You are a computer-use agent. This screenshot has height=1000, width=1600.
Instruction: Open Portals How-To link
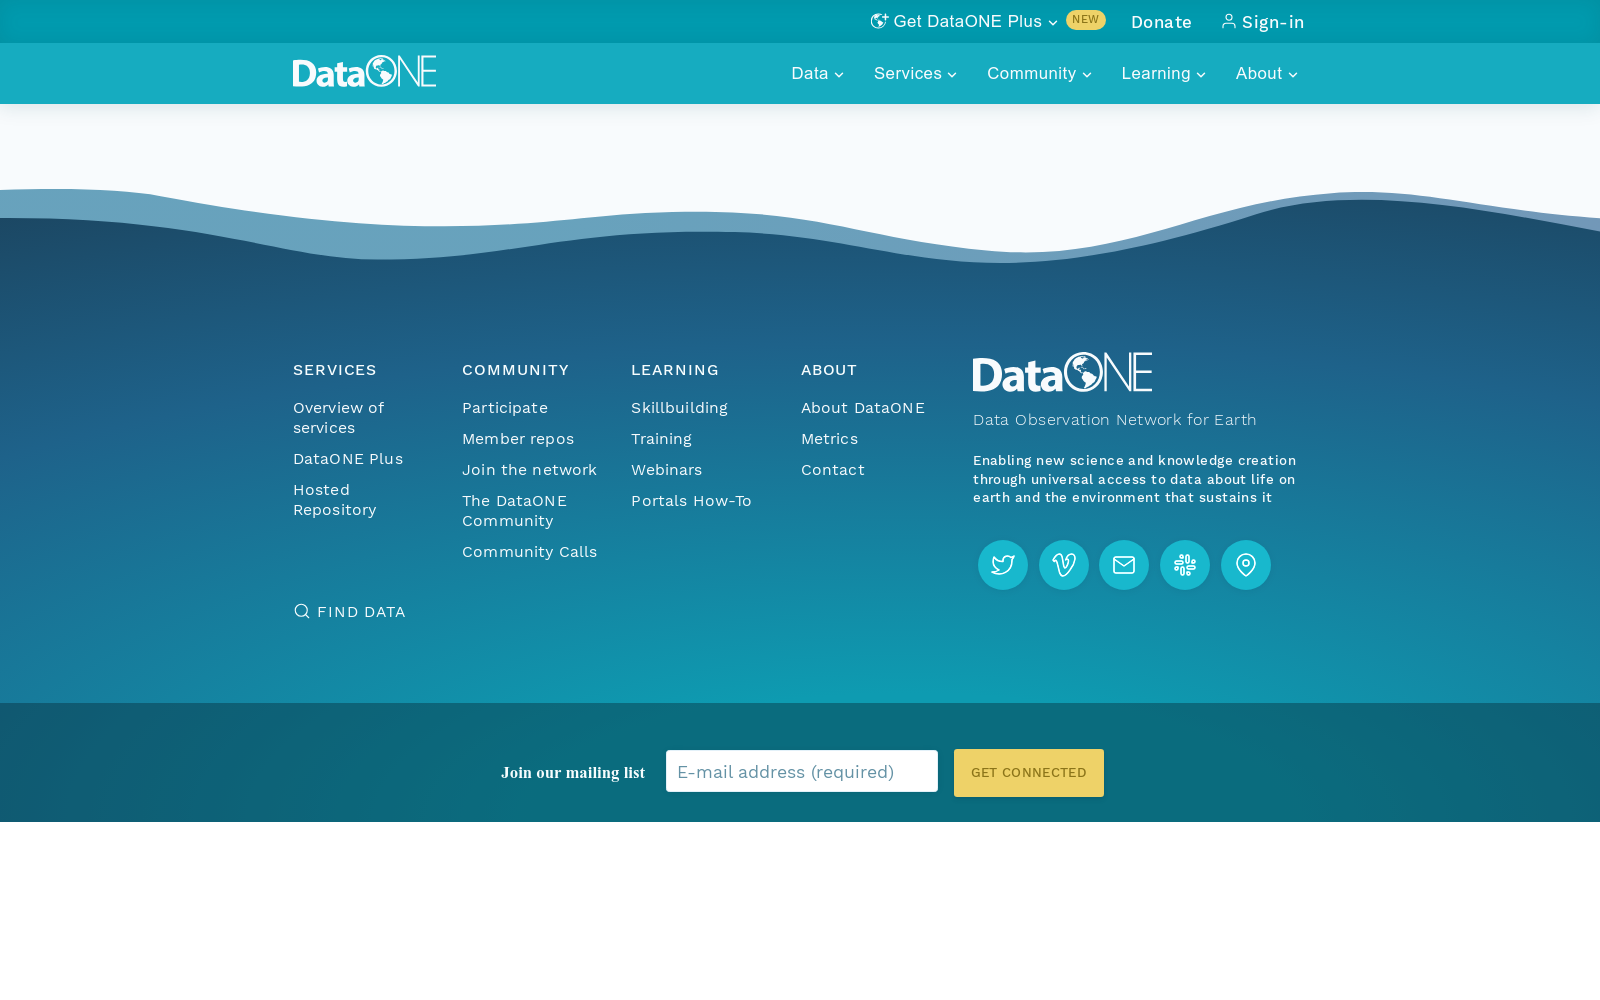coord(691,501)
